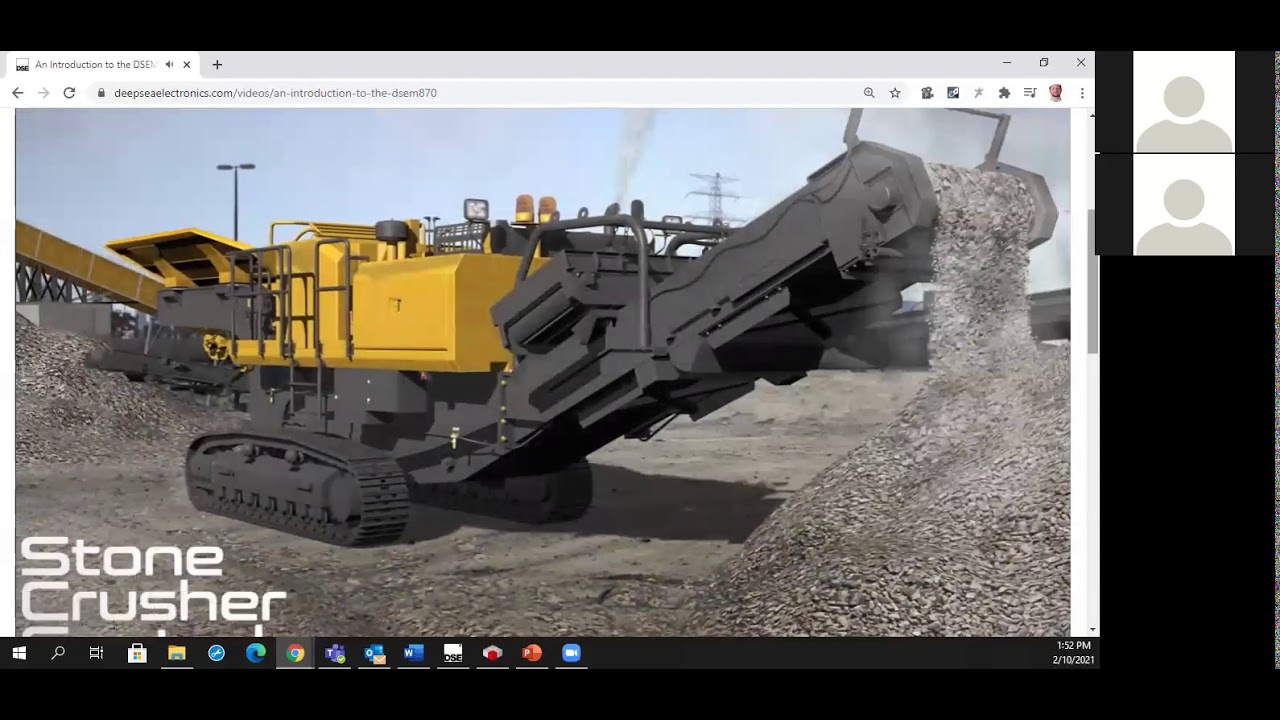The height and width of the screenshot is (720, 1280).
Task: Open the DSE application on taskbar
Action: [453, 653]
